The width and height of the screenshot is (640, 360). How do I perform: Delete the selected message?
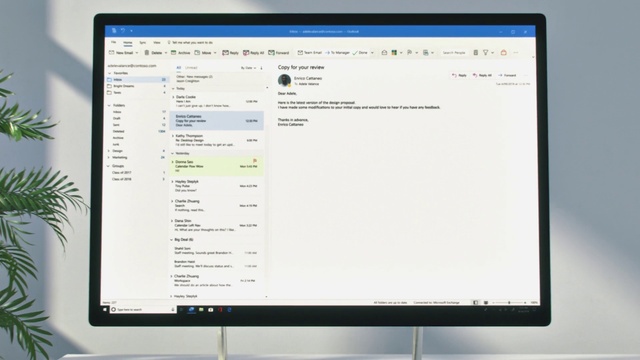pos(153,53)
